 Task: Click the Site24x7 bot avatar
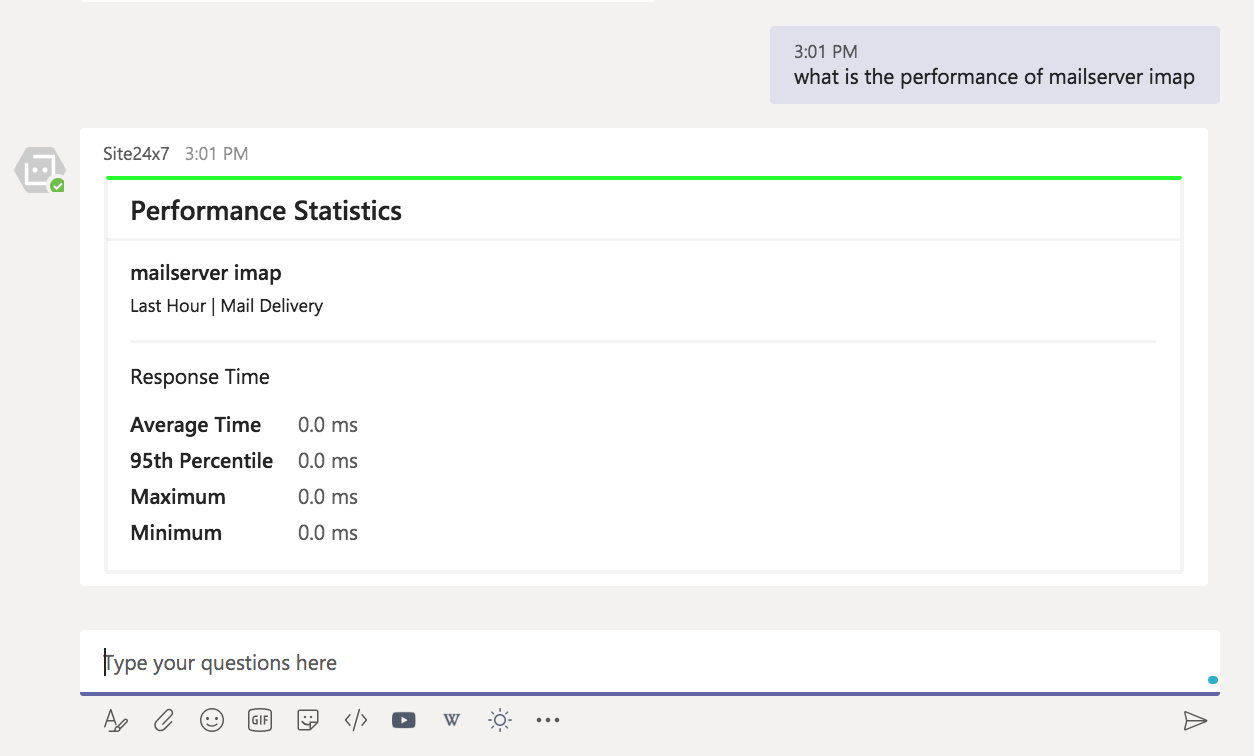40,170
